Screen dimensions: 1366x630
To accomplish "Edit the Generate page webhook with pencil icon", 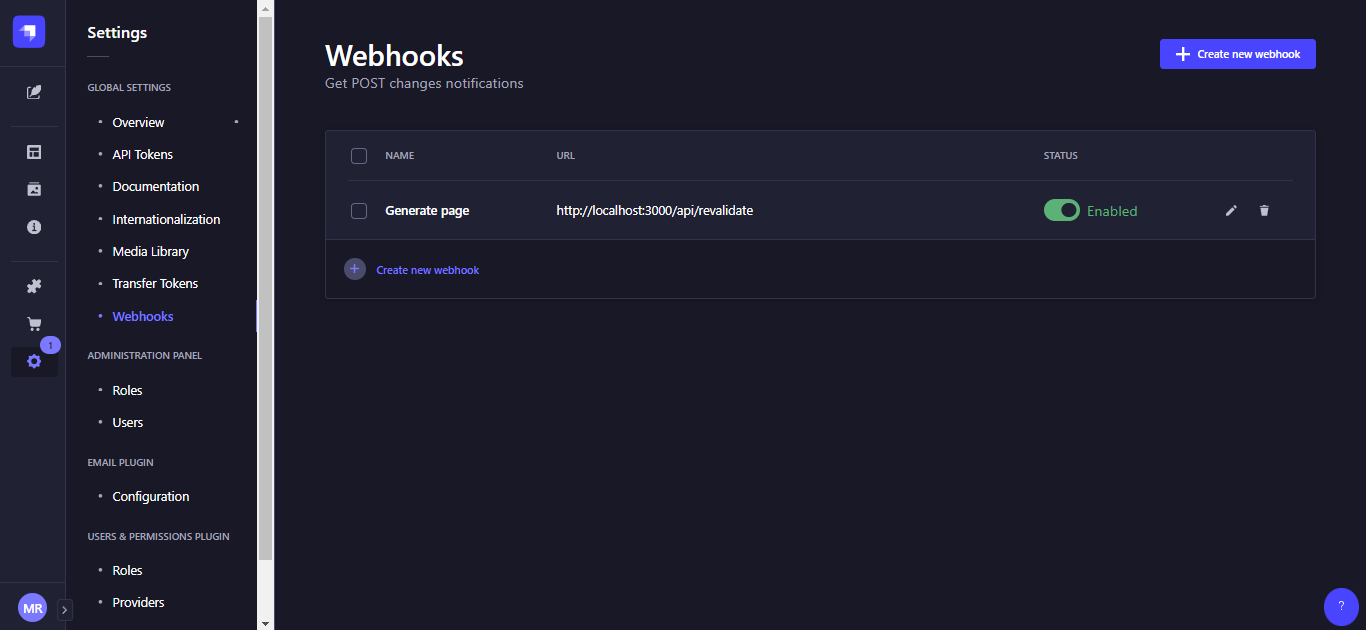I will [x=1231, y=210].
